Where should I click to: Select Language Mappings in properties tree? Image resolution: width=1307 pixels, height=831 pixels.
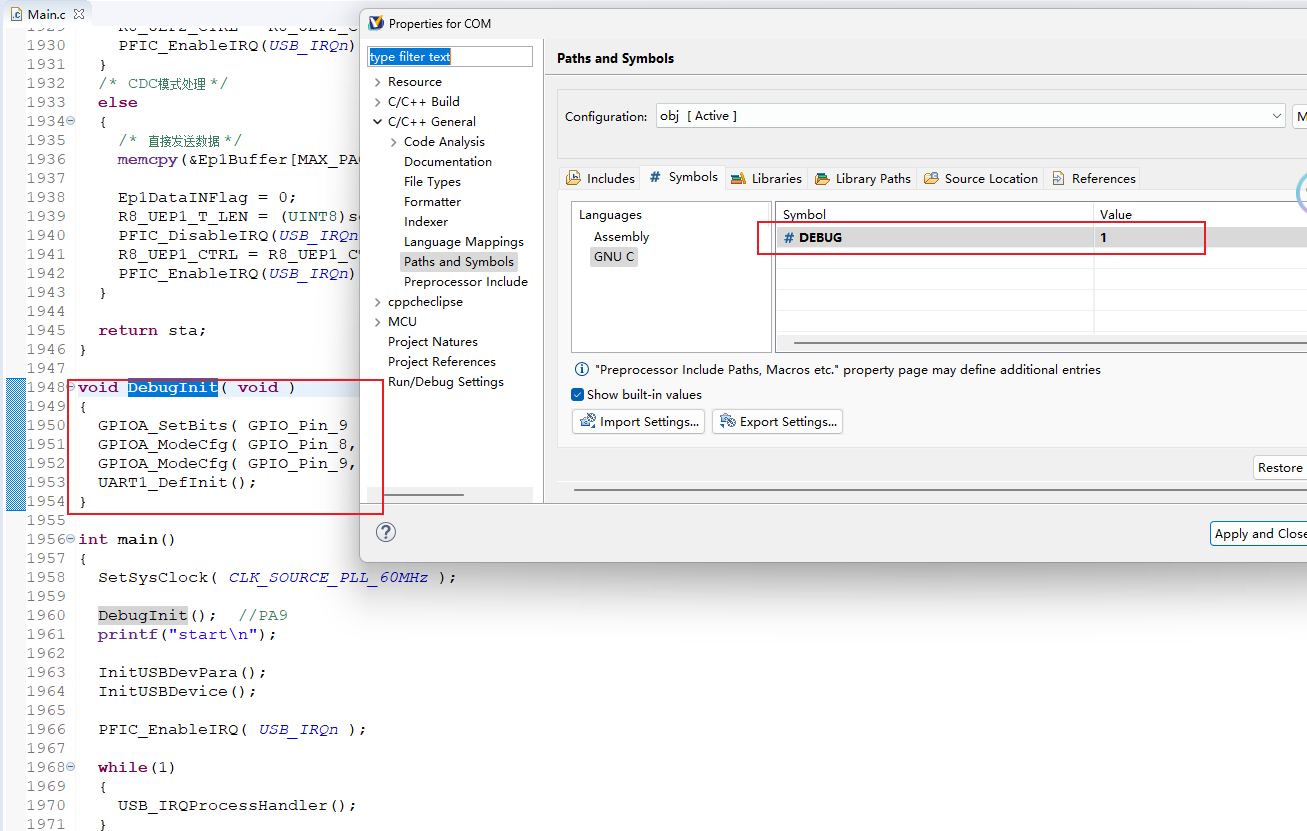[x=464, y=242]
